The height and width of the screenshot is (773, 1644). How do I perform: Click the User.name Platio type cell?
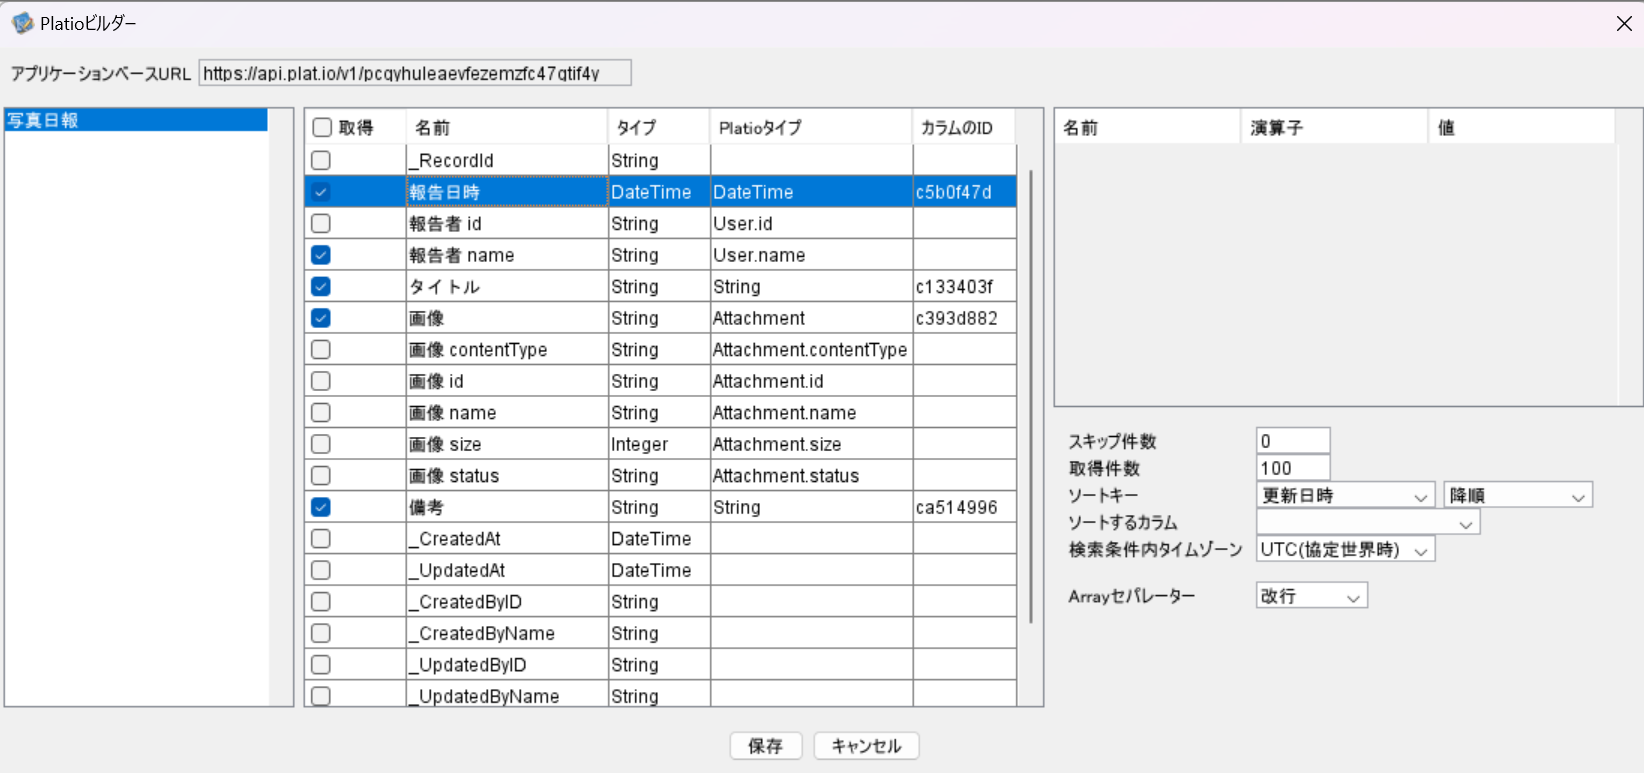811,255
